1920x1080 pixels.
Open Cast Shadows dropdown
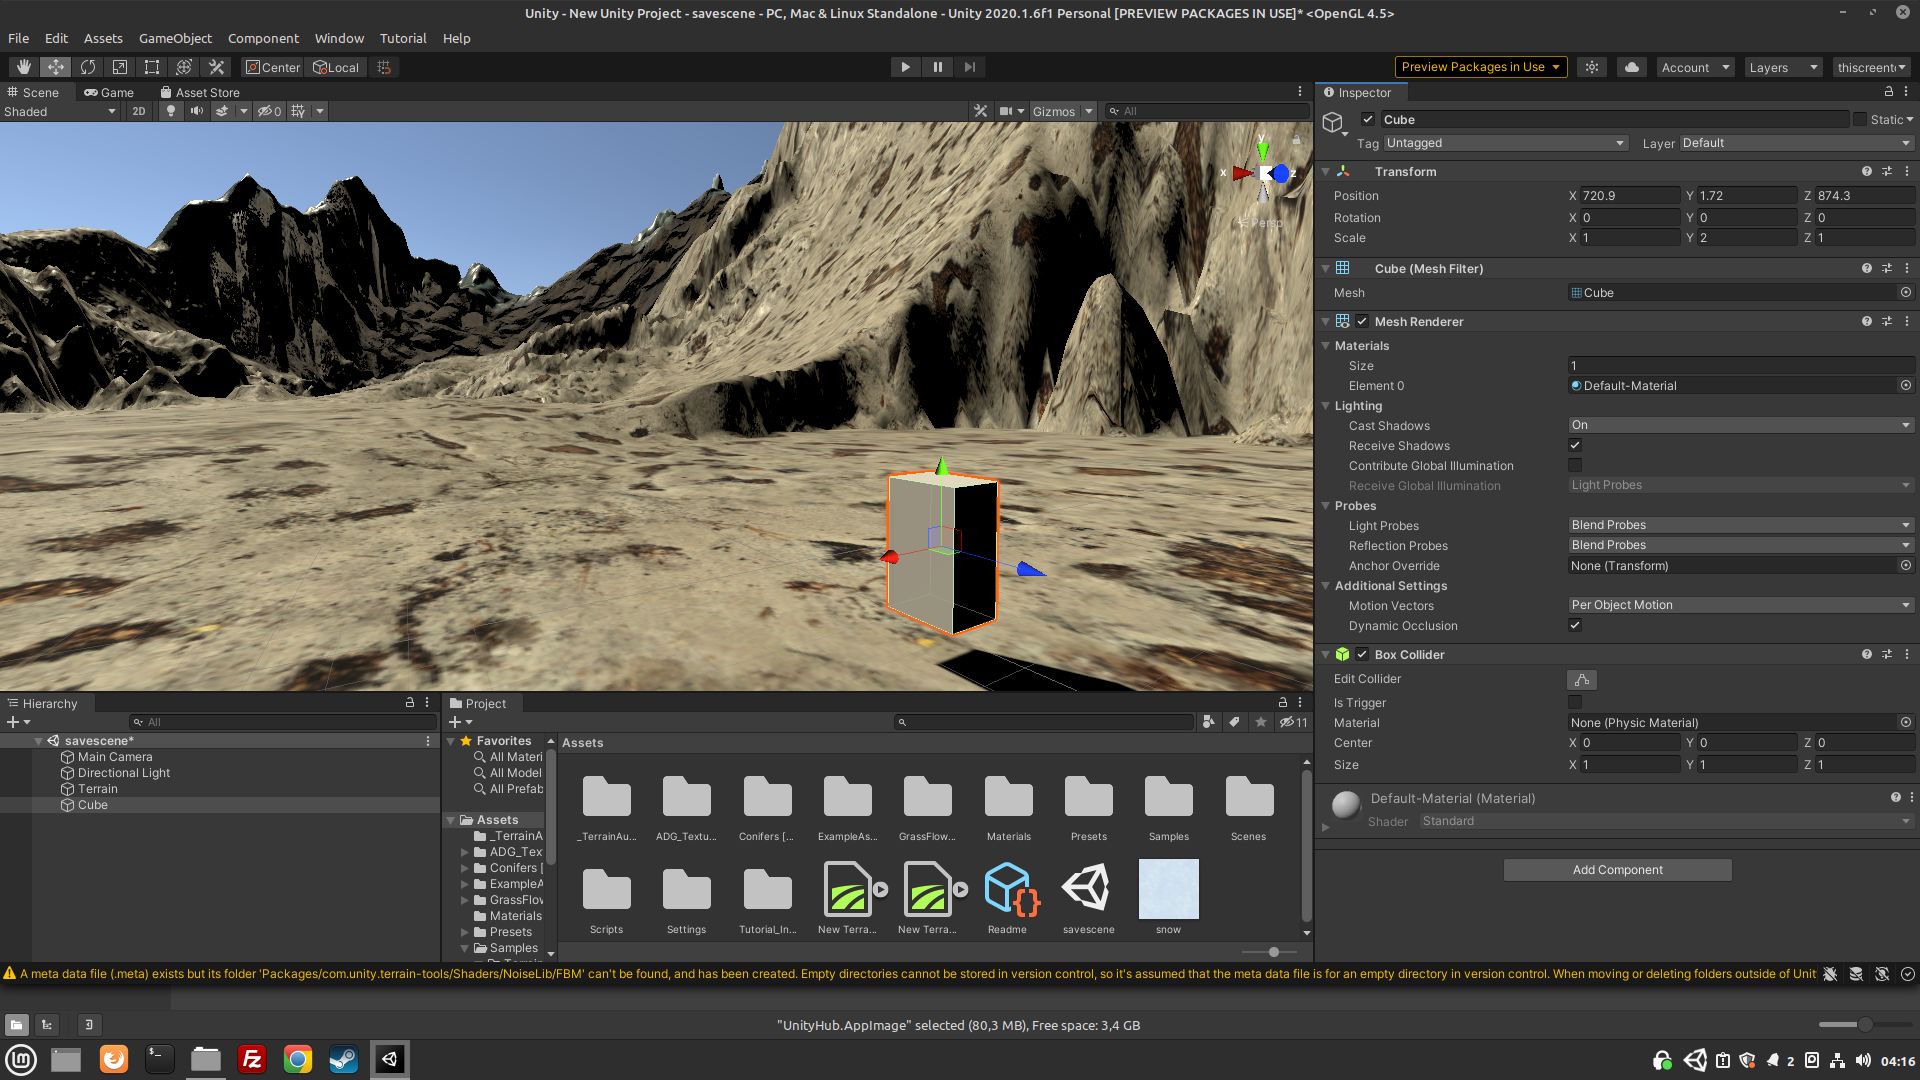tap(1741, 425)
